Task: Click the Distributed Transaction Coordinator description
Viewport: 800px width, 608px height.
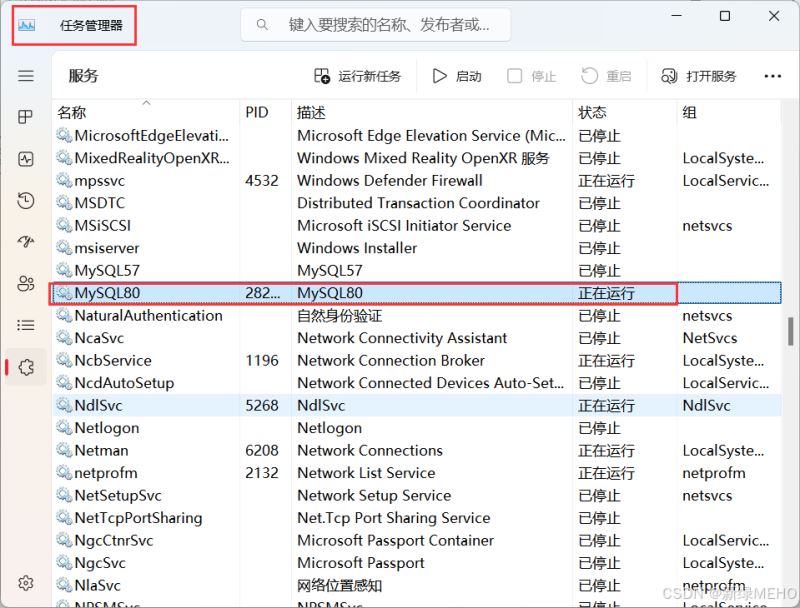Action: point(418,203)
